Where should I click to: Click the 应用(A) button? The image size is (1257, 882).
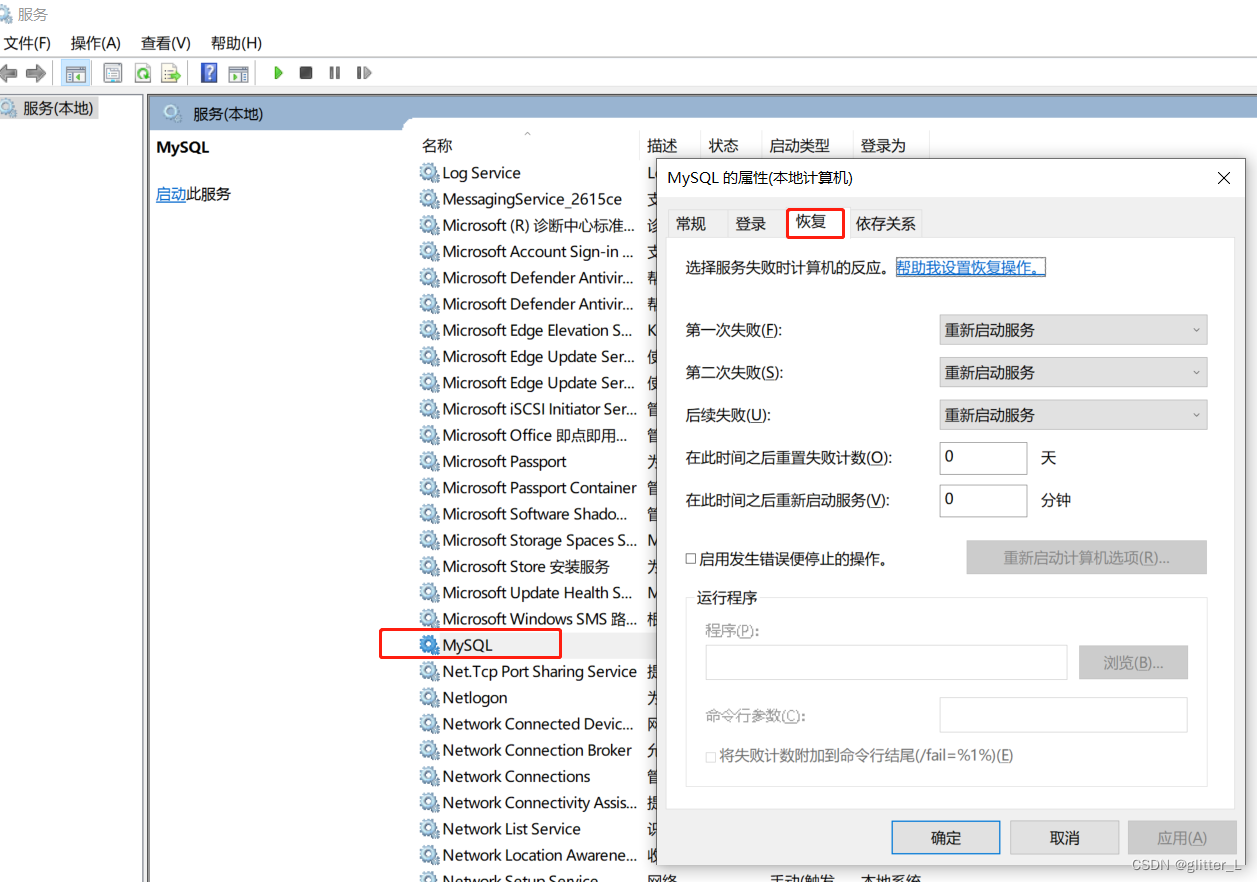[x=1182, y=838]
